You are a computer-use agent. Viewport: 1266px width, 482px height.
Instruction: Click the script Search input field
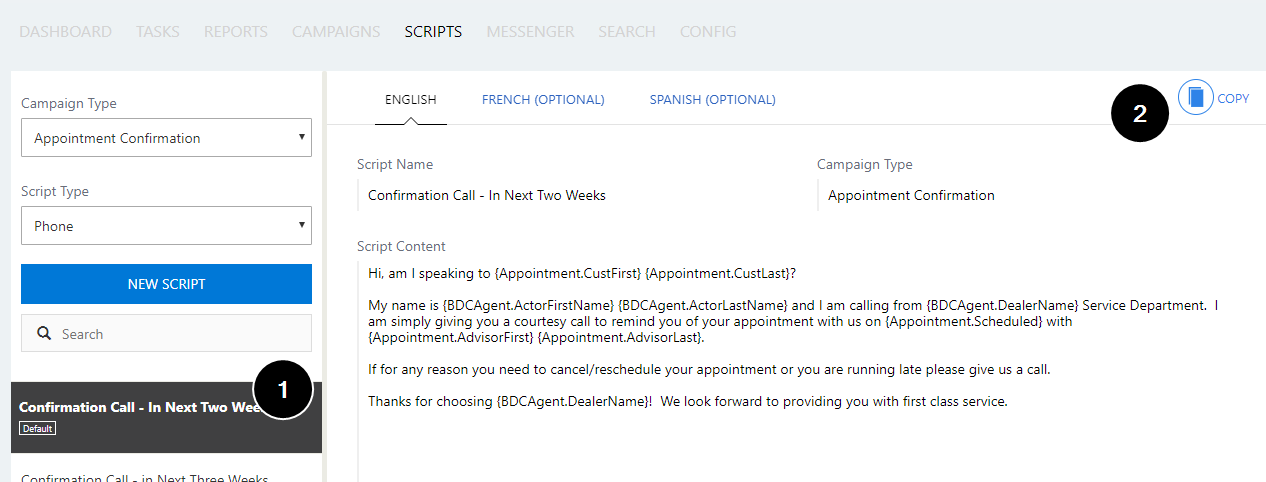[x=166, y=334]
